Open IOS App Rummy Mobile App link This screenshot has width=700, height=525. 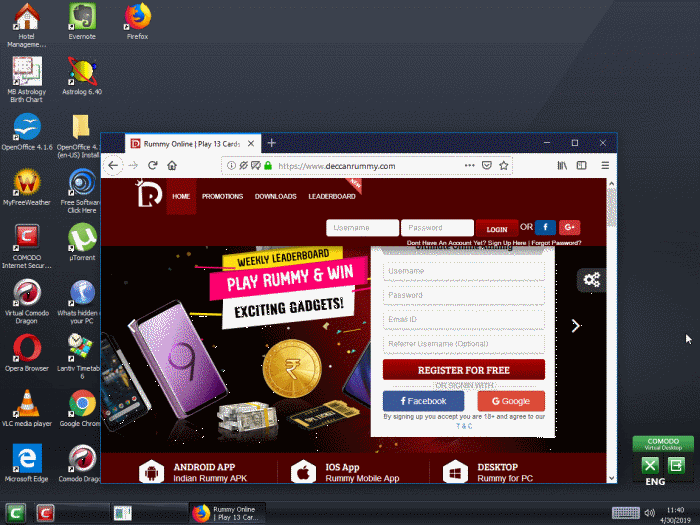(345, 472)
